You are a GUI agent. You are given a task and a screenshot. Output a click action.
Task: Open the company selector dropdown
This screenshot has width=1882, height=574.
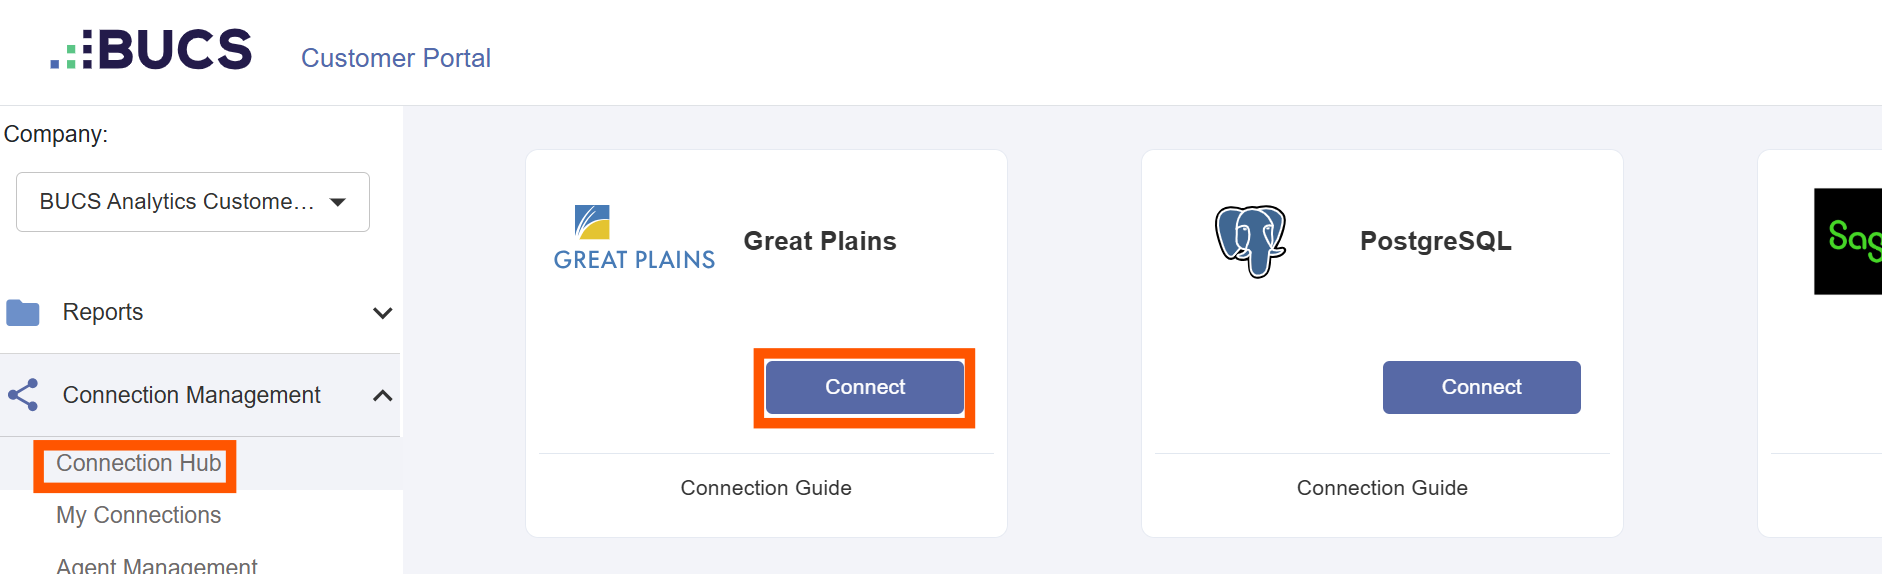click(x=193, y=202)
